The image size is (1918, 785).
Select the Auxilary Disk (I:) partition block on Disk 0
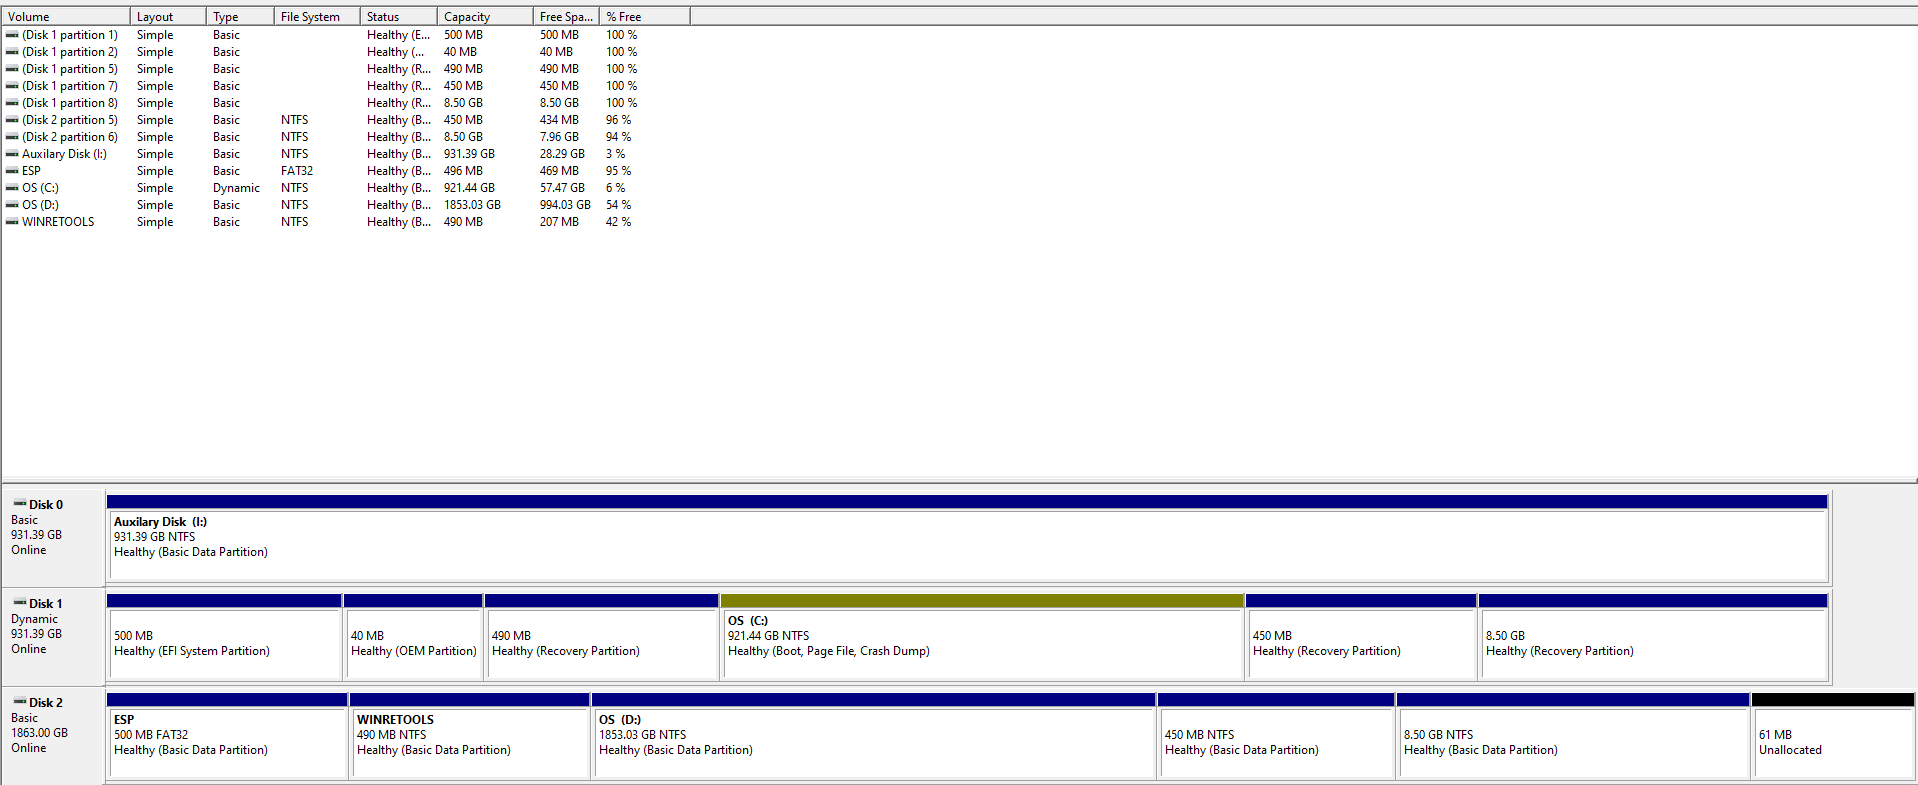(967, 538)
